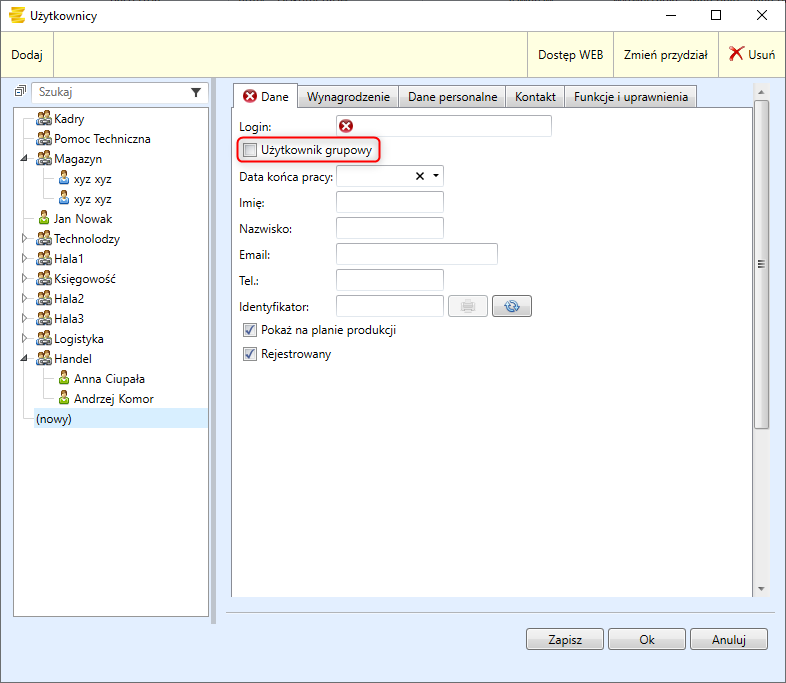Expand the Technolodzy group
The height and width of the screenshot is (683, 786).
[25, 239]
